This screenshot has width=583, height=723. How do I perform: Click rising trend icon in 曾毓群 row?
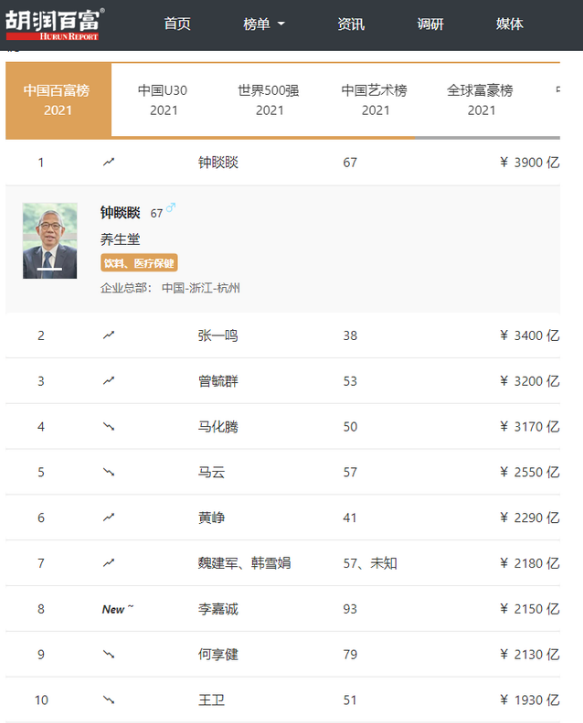tap(108, 380)
